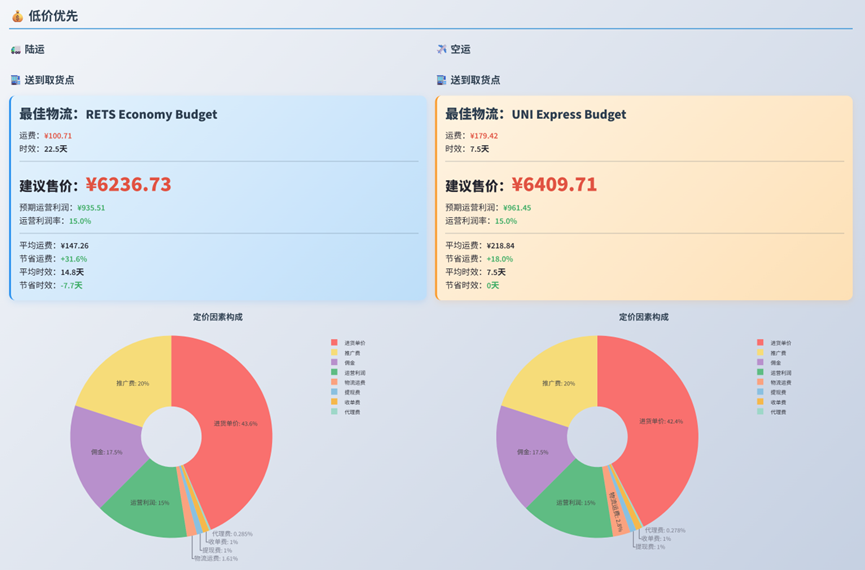The height and width of the screenshot is (570, 865).
Task: Click the RETS Economy Budget logistics title
Action: (151, 114)
